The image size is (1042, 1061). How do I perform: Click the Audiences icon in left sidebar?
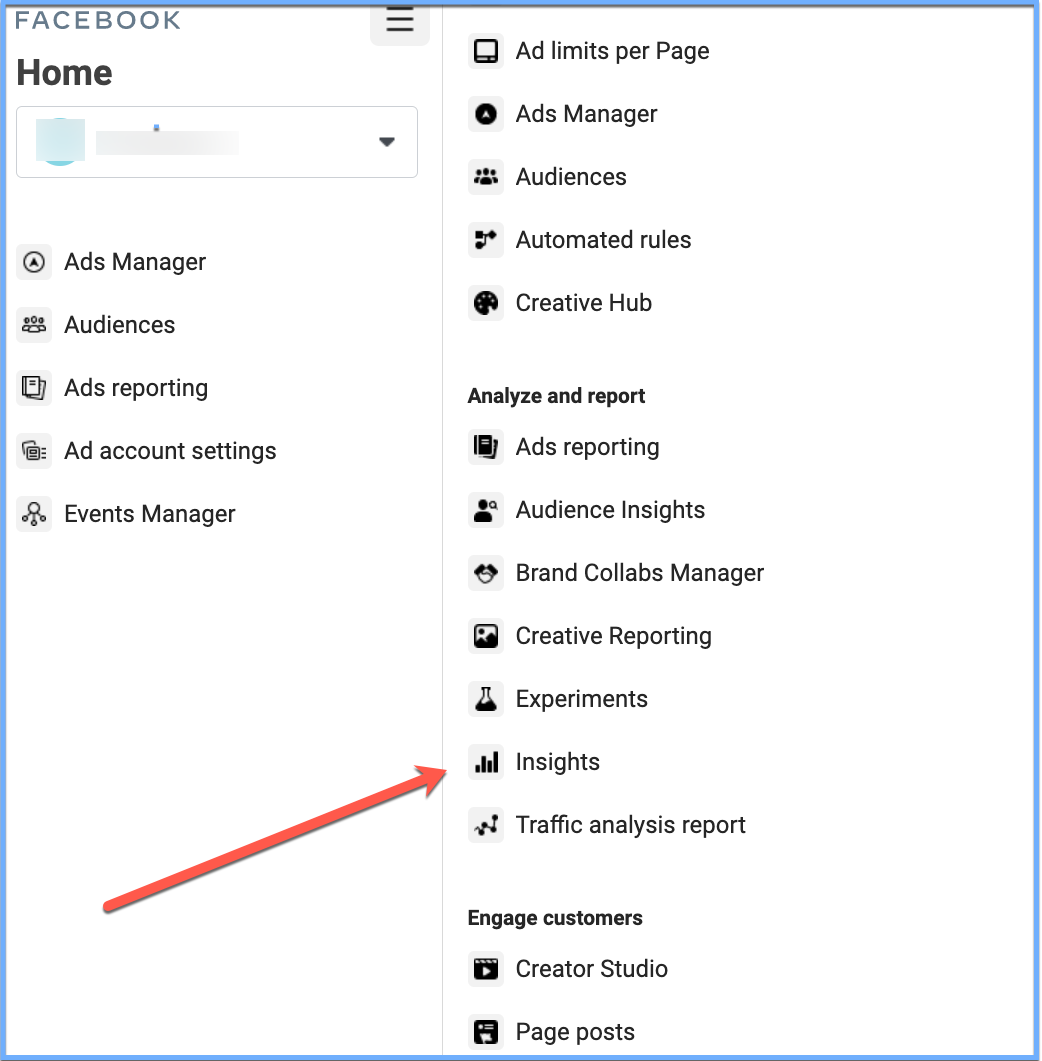34,325
